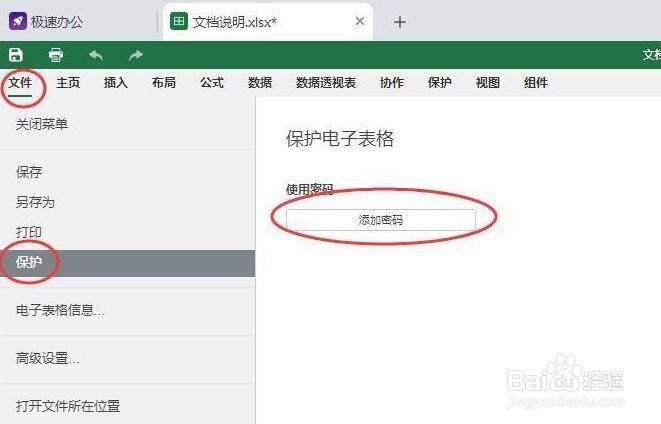Image resolution: width=661 pixels, height=424 pixels.
Task: Open the 保护 ribbon tab
Action: (x=440, y=83)
